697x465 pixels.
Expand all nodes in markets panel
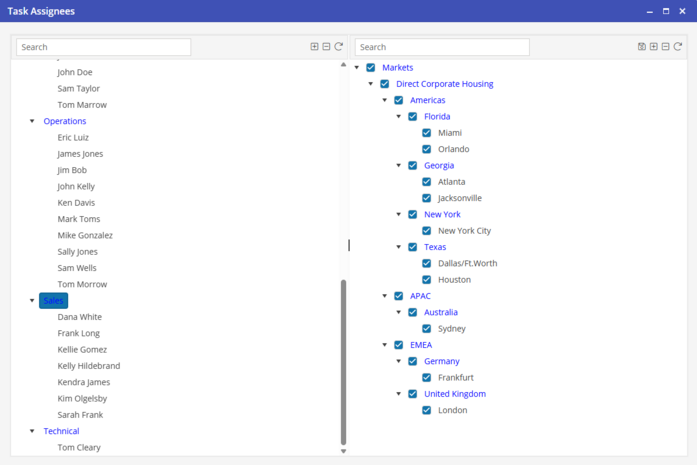point(654,47)
